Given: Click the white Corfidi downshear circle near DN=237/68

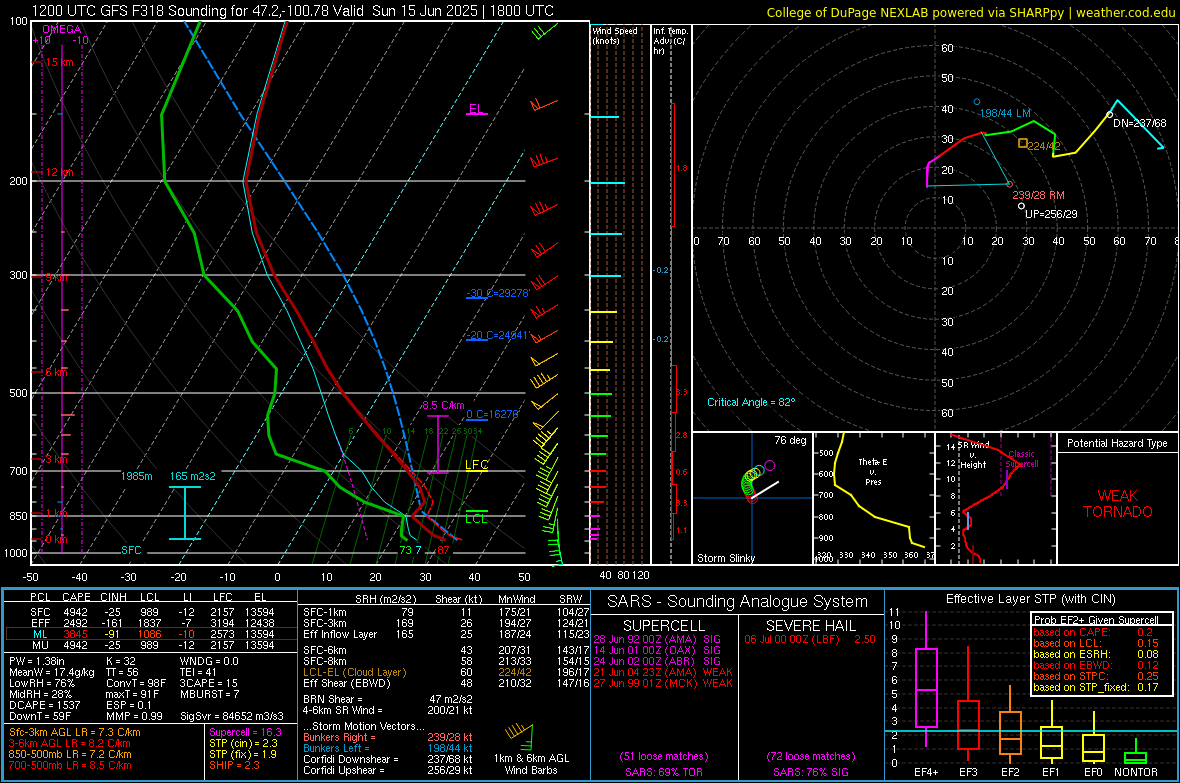Looking at the screenshot, I should point(1109,115).
